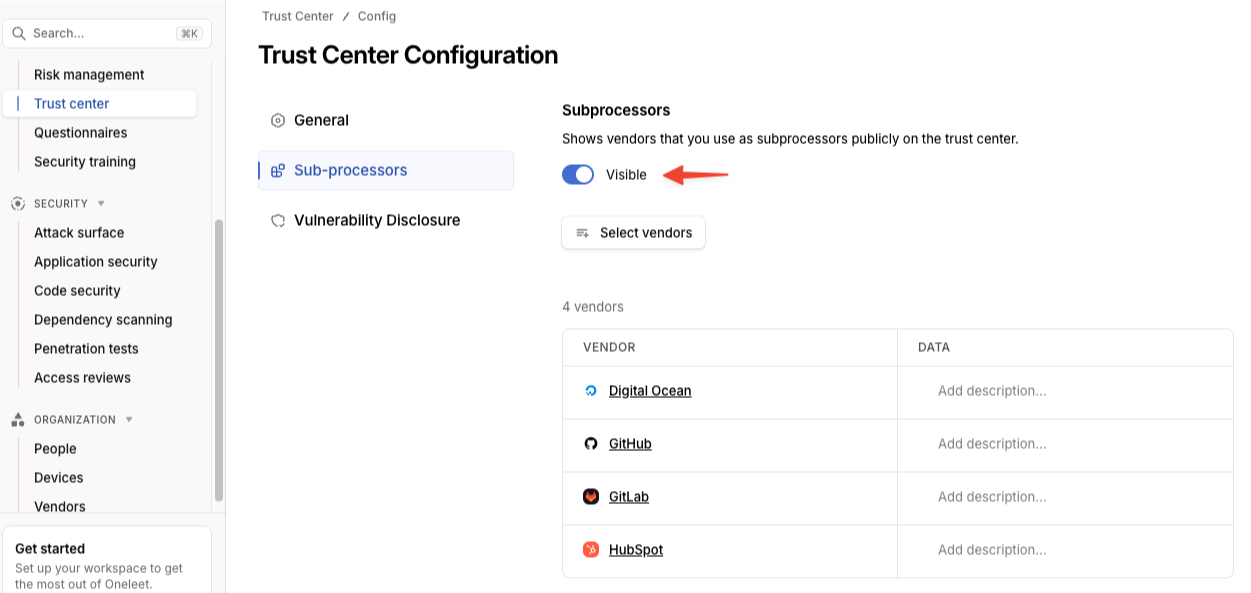1251x593 pixels.
Task: Open Risk management in the sidebar
Action: coord(89,75)
